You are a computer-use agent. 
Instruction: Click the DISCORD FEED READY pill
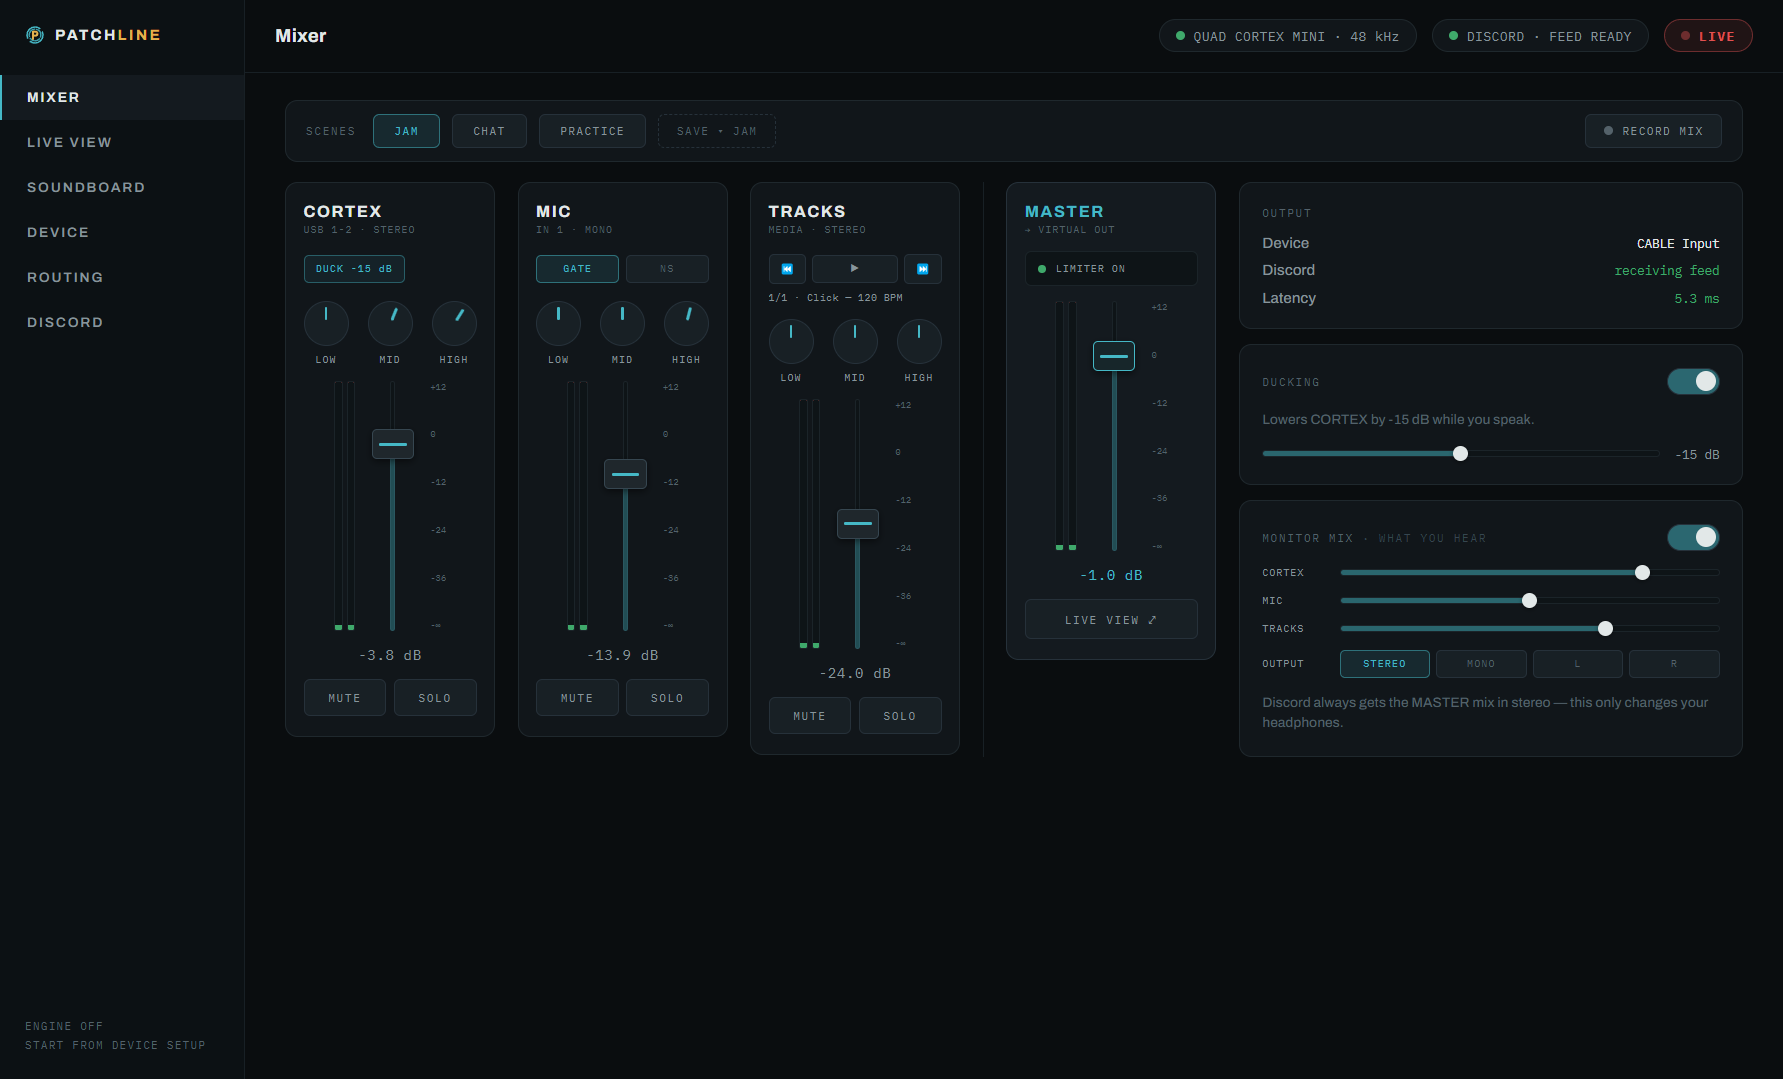tap(1540, 36)
